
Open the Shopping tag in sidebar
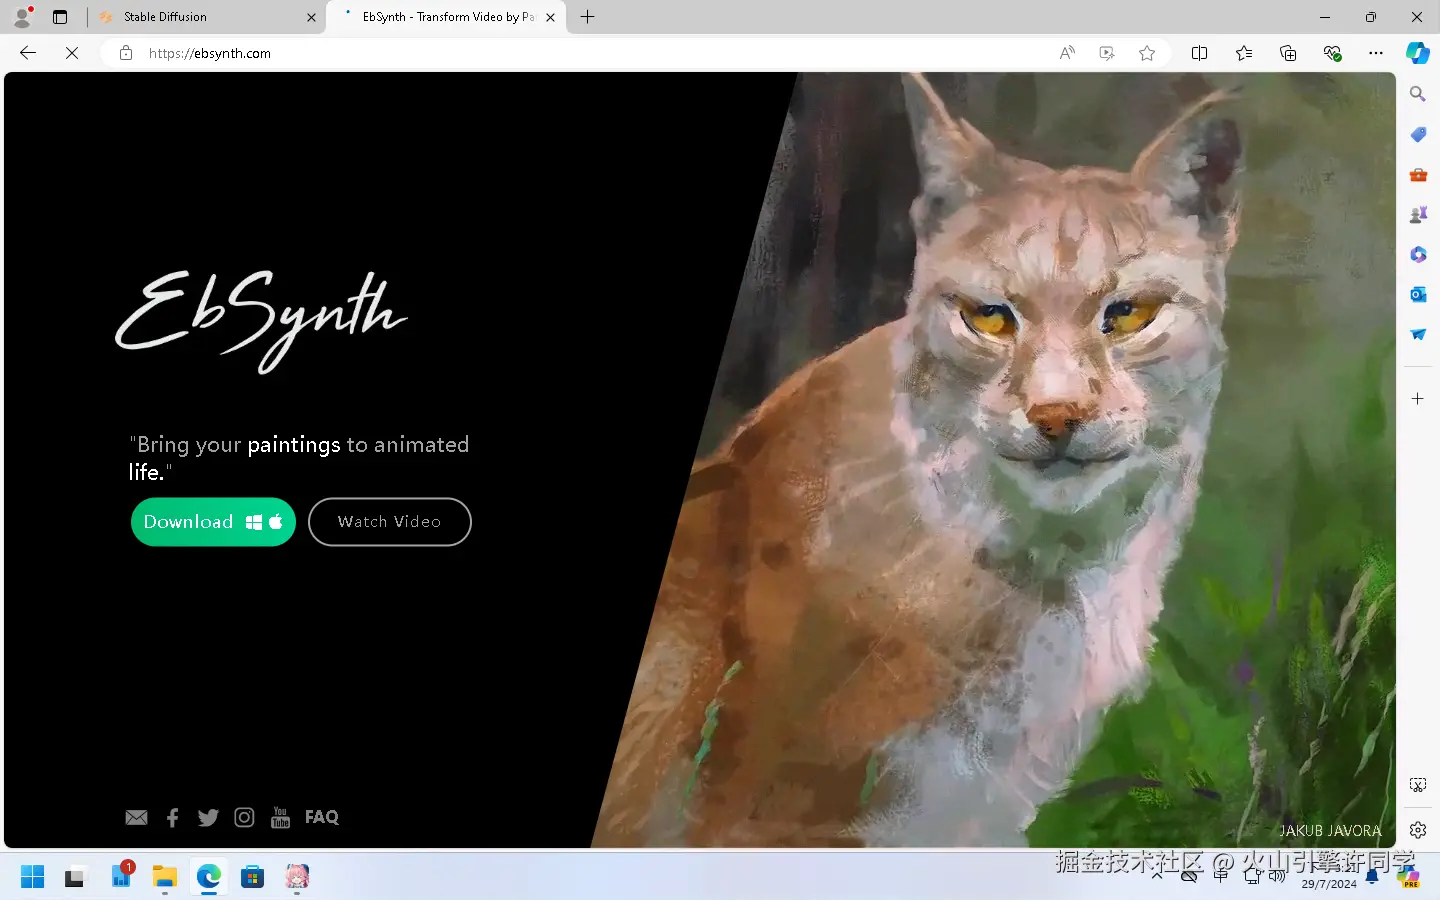1418,134
